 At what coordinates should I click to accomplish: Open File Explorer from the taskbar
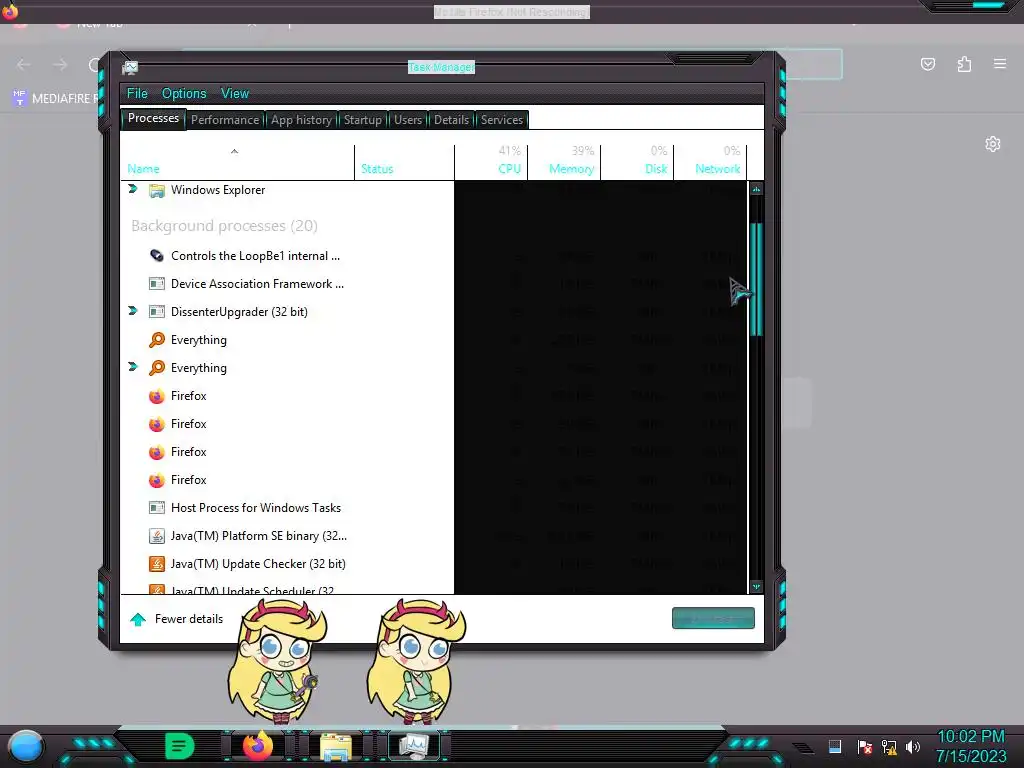click(x=336, y=746)
